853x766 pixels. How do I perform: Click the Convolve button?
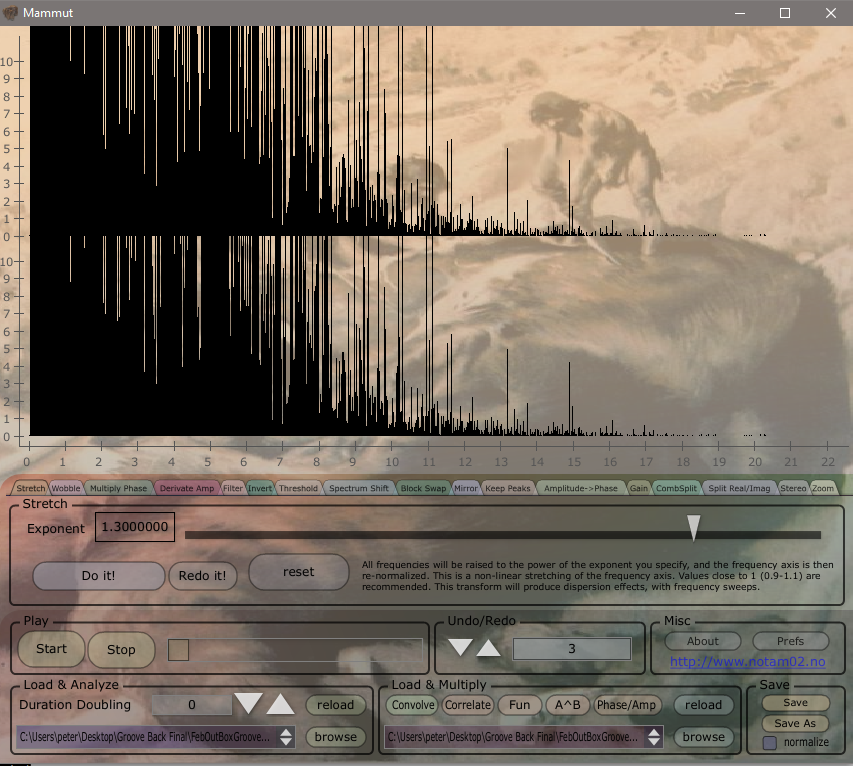[413, 705]
